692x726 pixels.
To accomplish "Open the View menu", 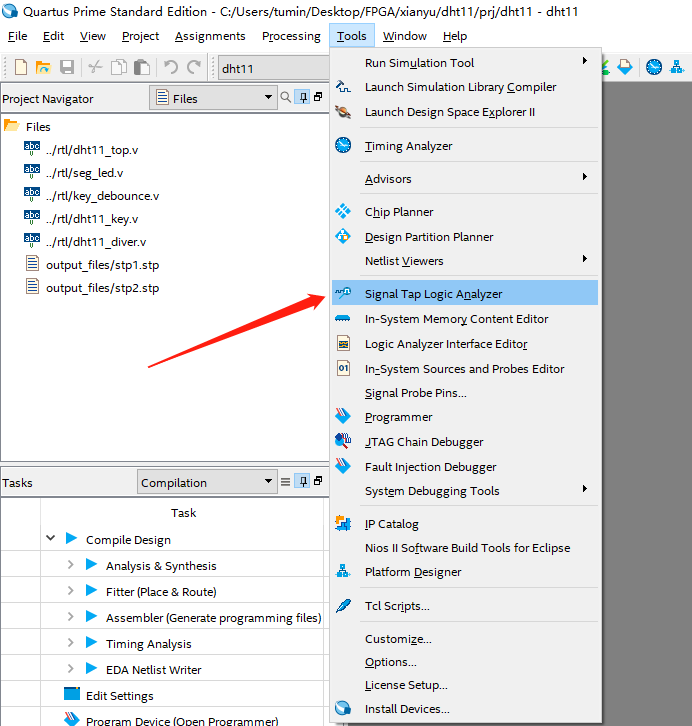I will pos(93,36).
